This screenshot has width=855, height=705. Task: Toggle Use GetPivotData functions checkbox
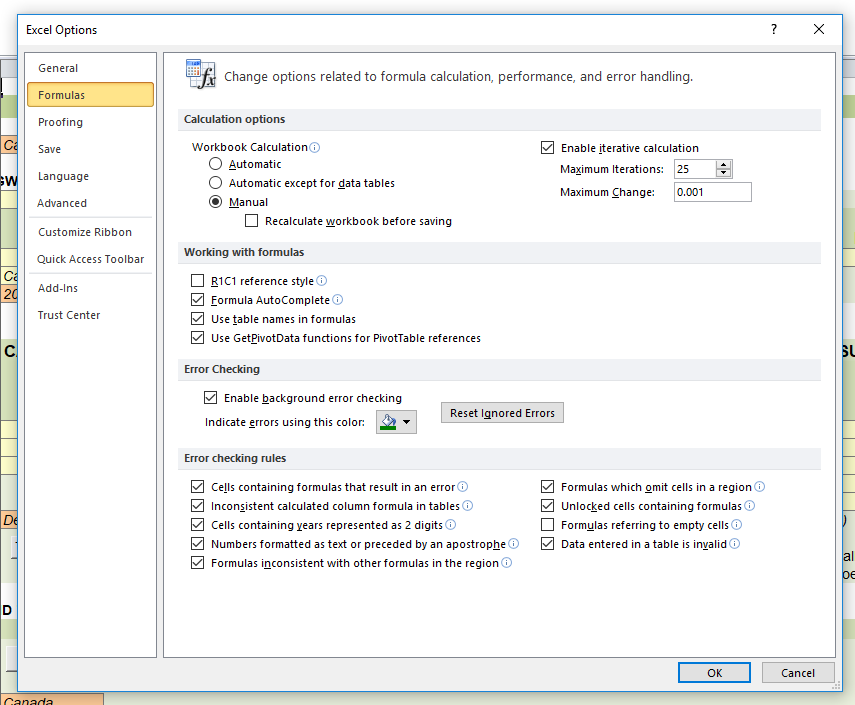coord(197,338)
